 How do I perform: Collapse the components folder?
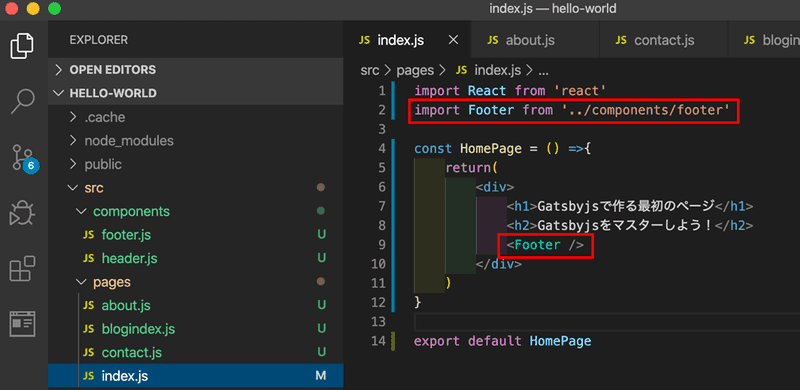point(195,211)
